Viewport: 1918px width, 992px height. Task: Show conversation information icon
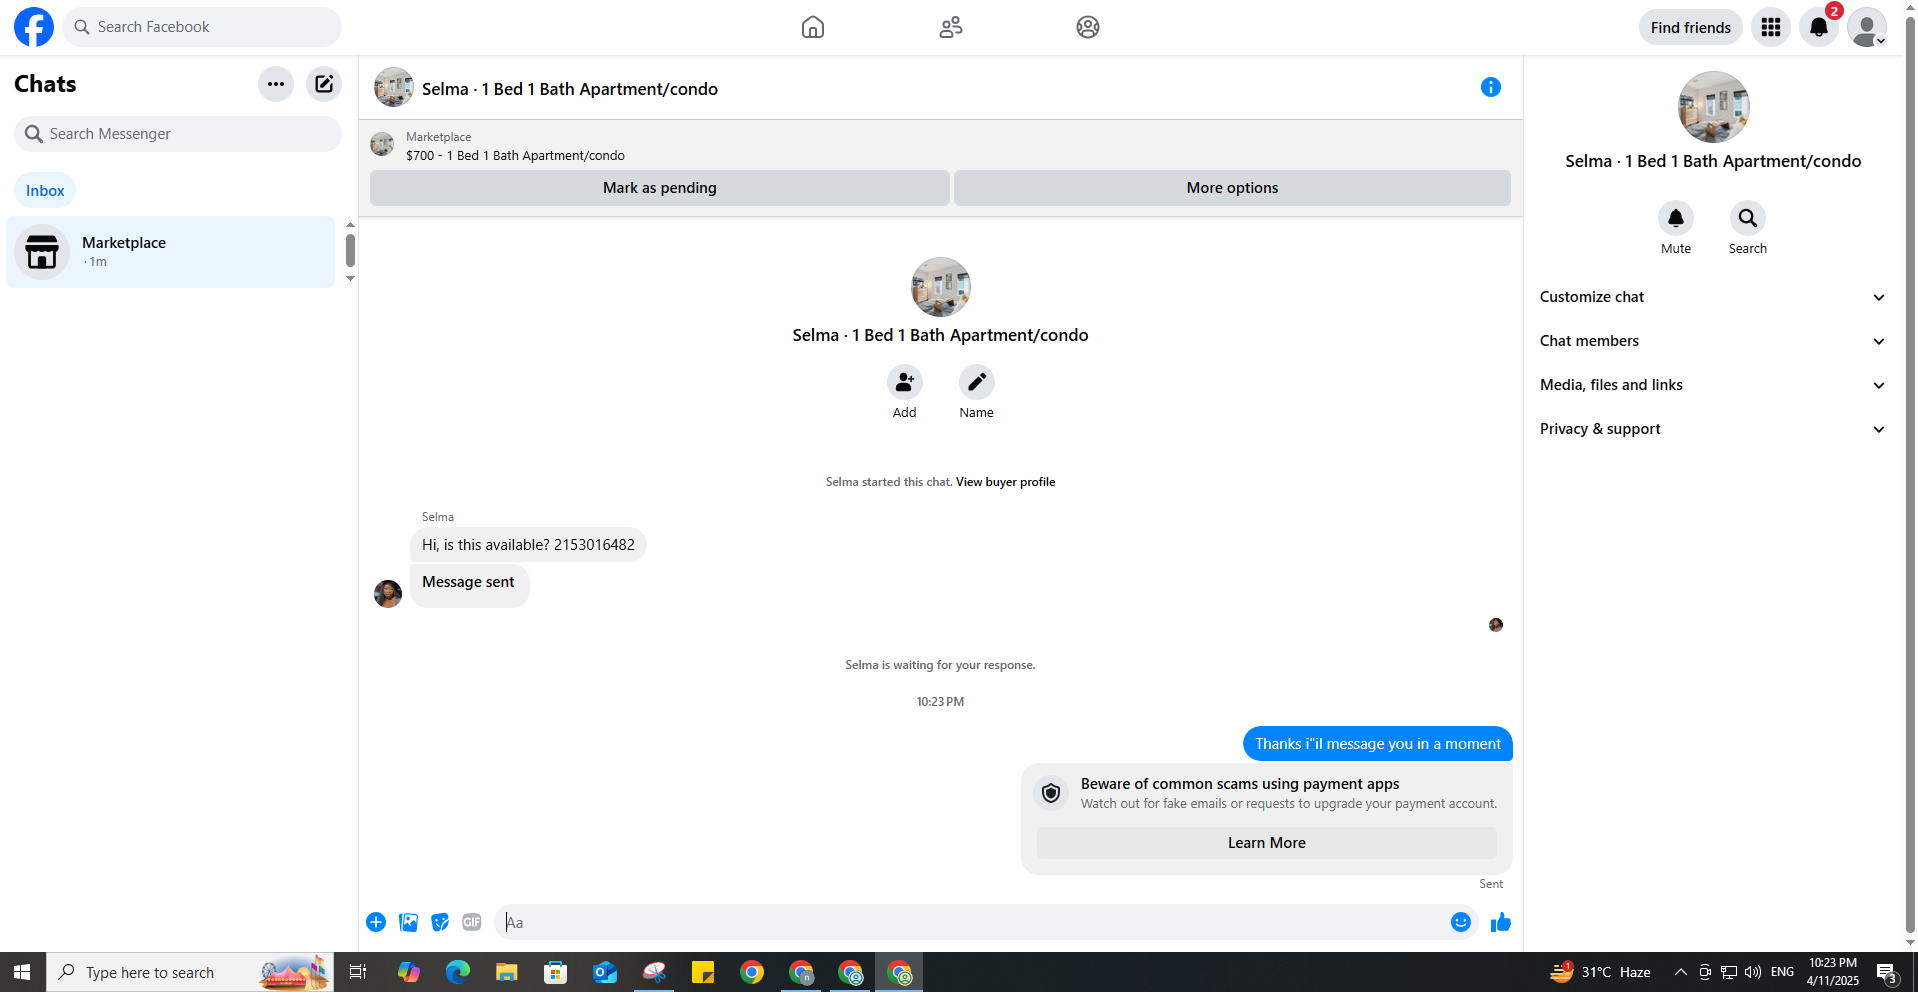point(1491,87)
